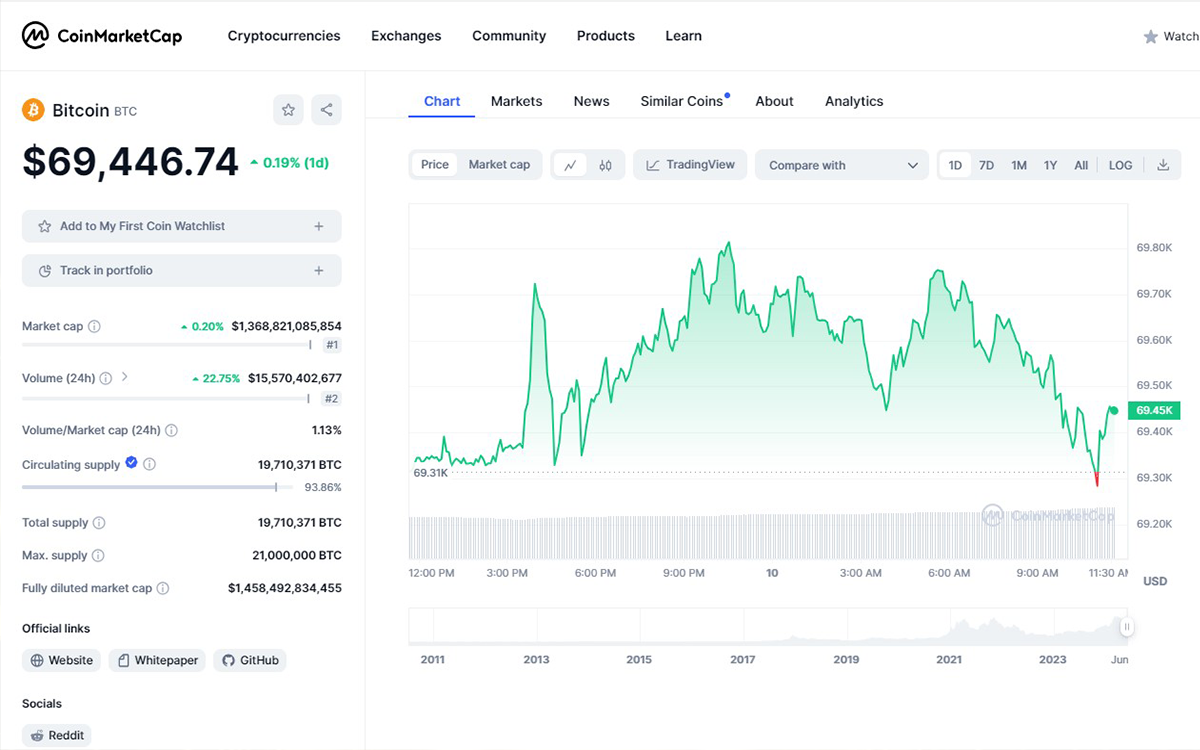Set chart range to All
The image size is (1200, 750).
pos(1081,165)
